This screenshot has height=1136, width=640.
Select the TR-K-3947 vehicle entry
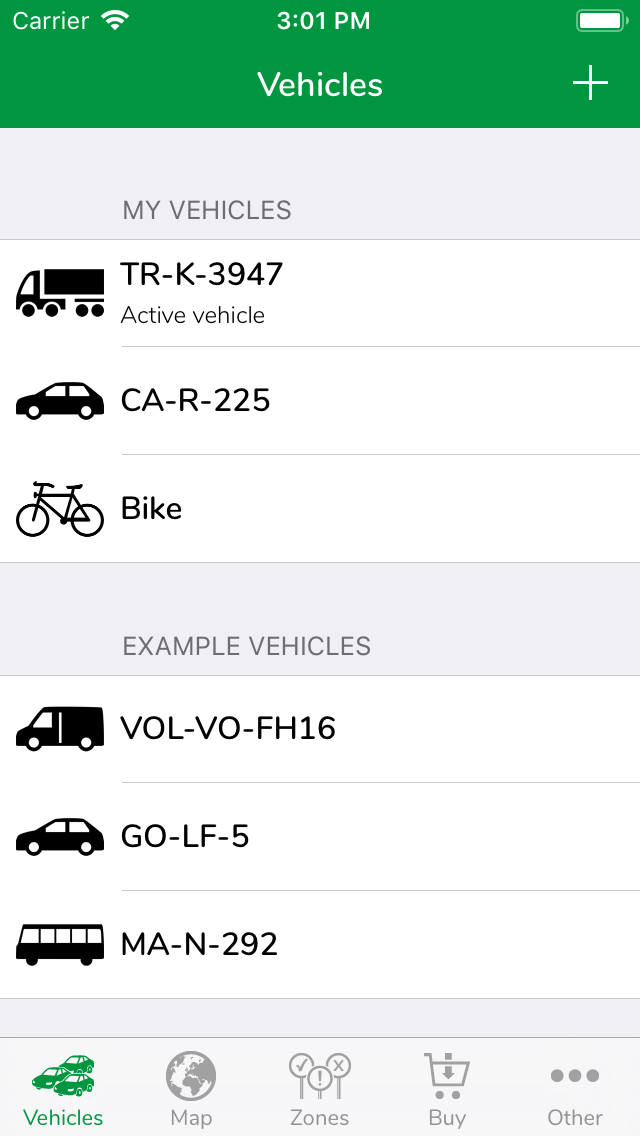320,293
